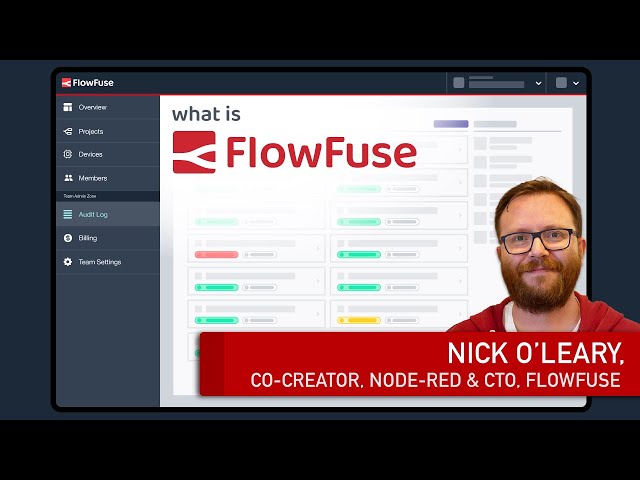Click the purple highlighted tab placeholder
The image size is (640, 480).
click(x=451, y=124)
